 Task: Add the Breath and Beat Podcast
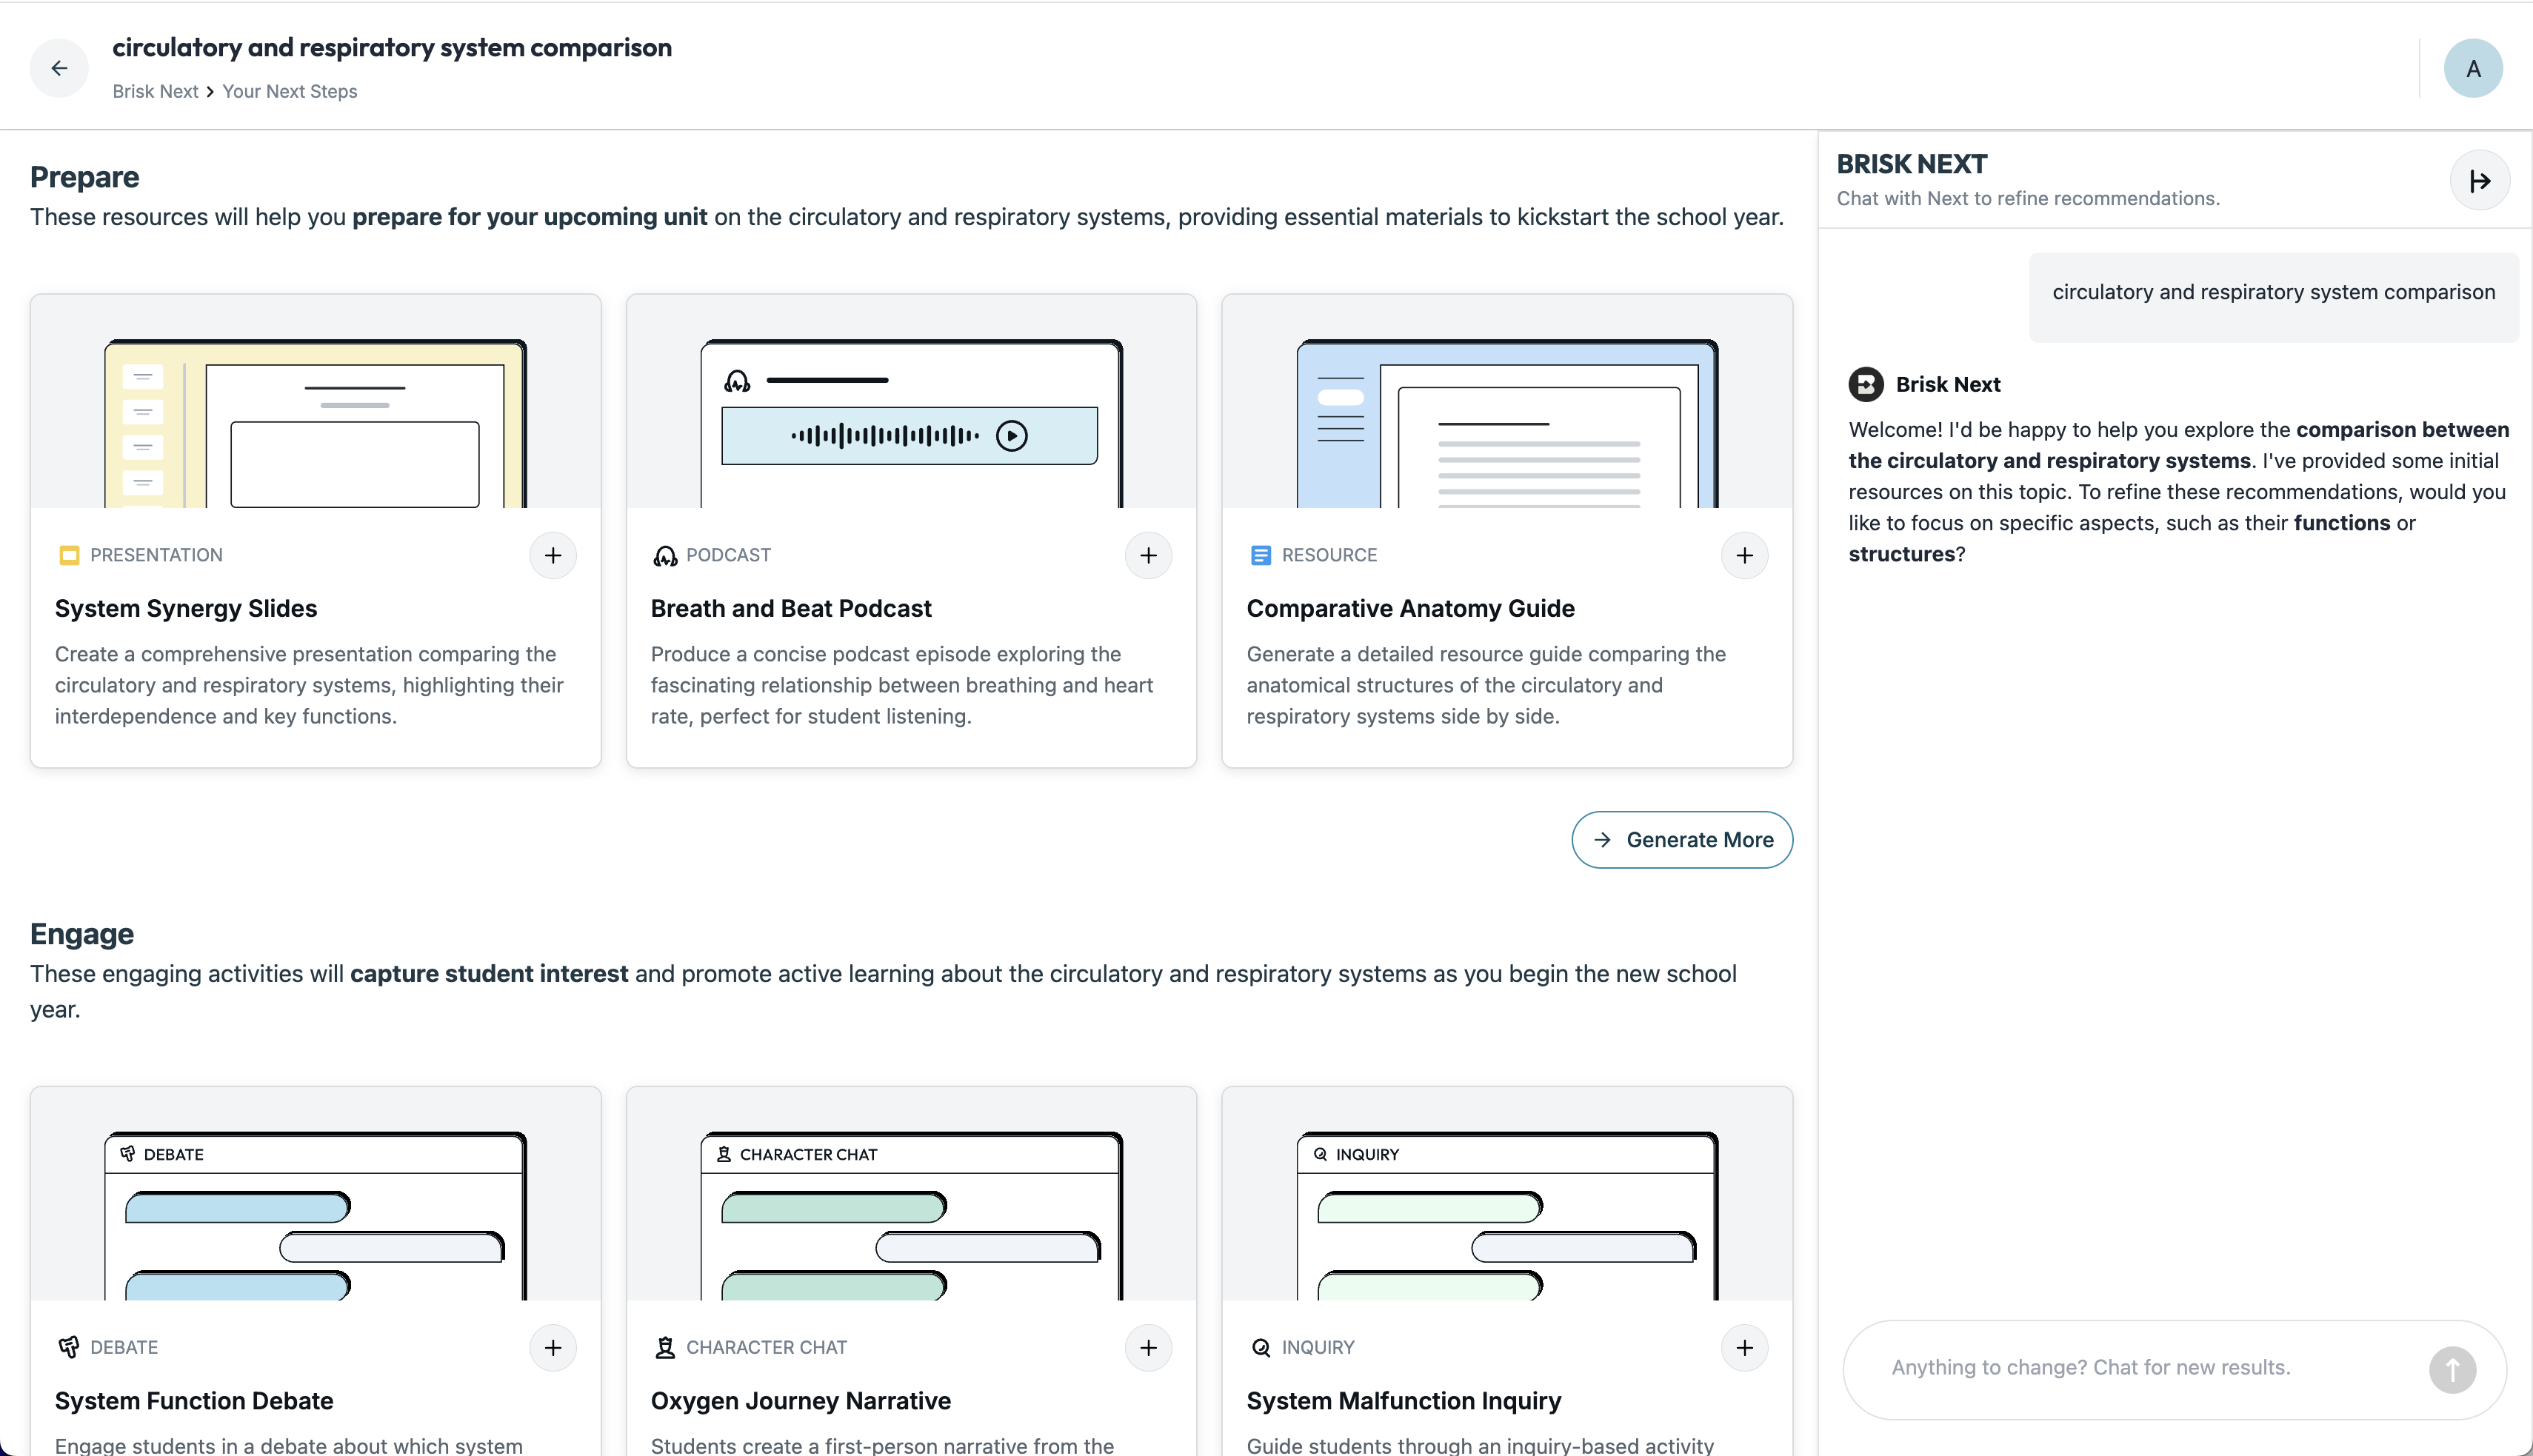1148,555
